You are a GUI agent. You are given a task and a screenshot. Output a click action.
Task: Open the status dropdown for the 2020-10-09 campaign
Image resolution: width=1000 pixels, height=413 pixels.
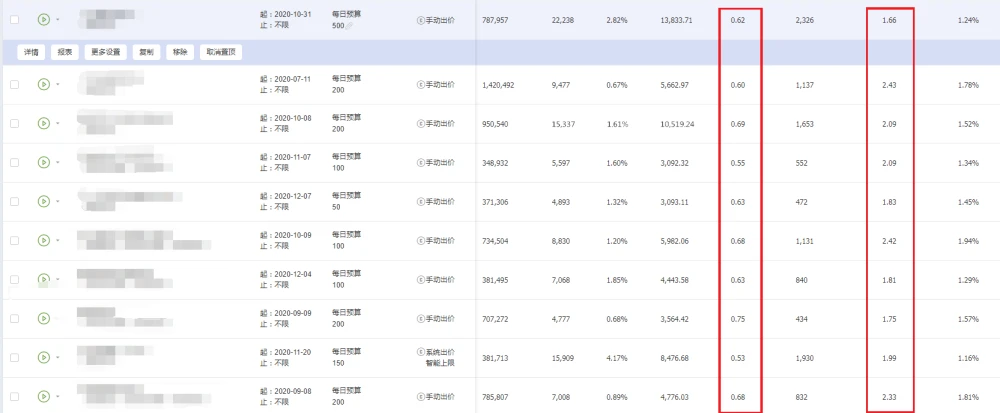click(x=57, y=241)
